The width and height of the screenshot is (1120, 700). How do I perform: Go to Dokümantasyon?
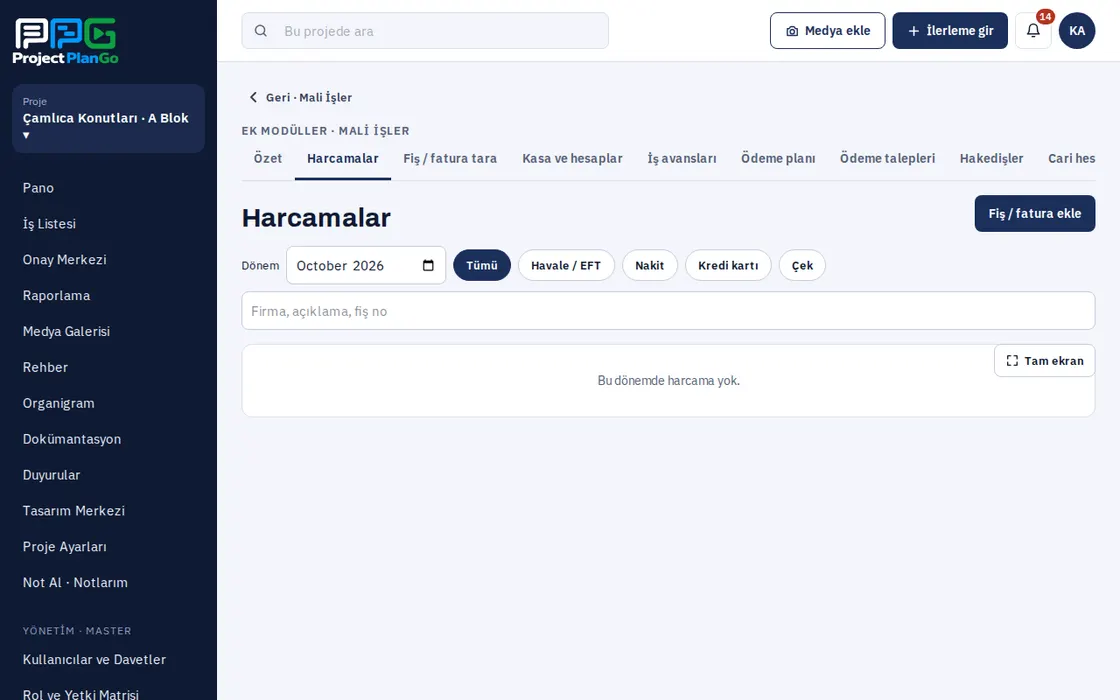pos(109,439)
